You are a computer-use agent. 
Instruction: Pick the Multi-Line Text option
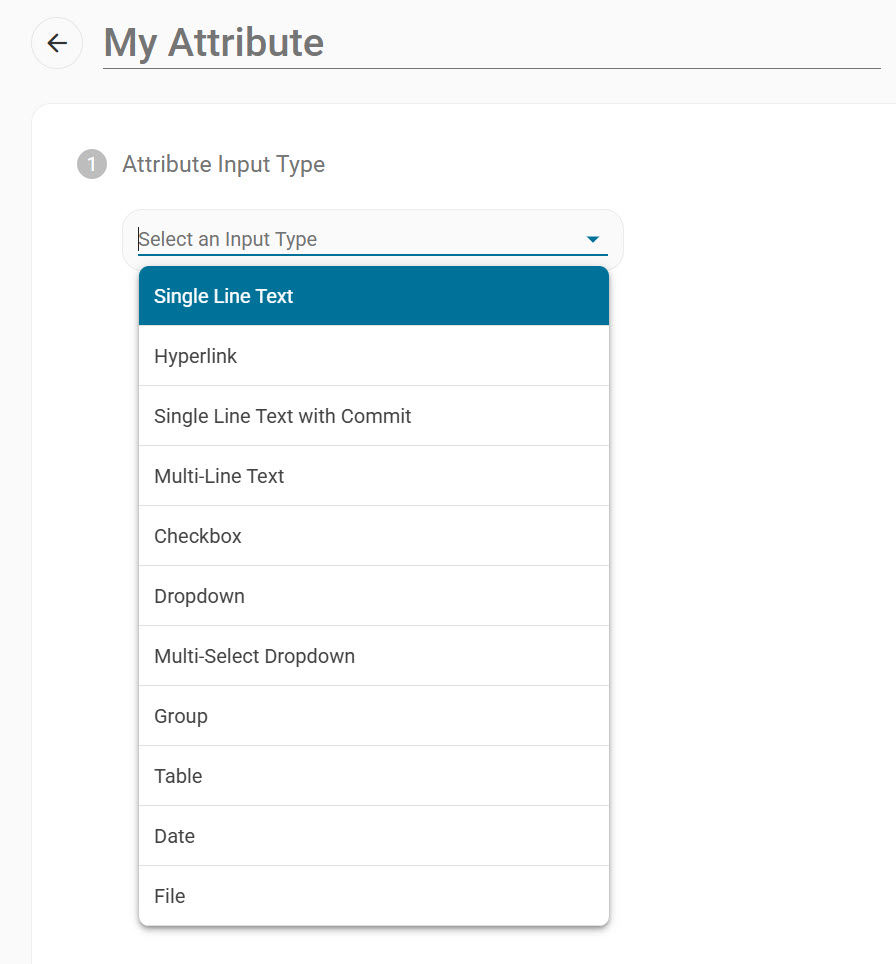coord(374,476)
